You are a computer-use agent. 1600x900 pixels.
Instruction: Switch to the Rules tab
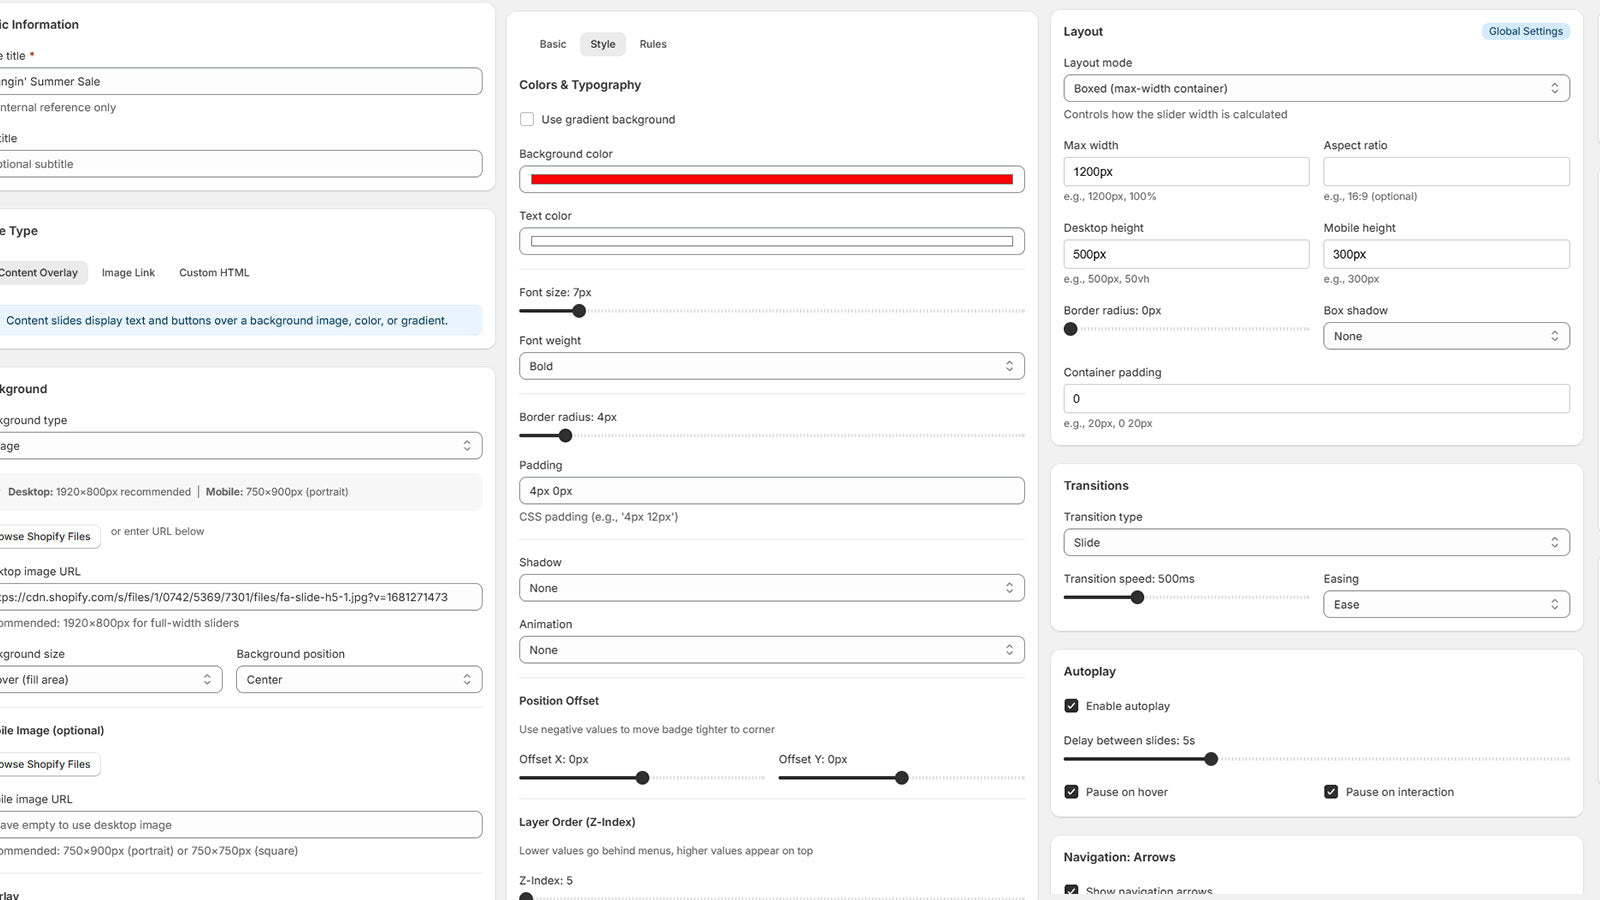(x=653, y=44)
